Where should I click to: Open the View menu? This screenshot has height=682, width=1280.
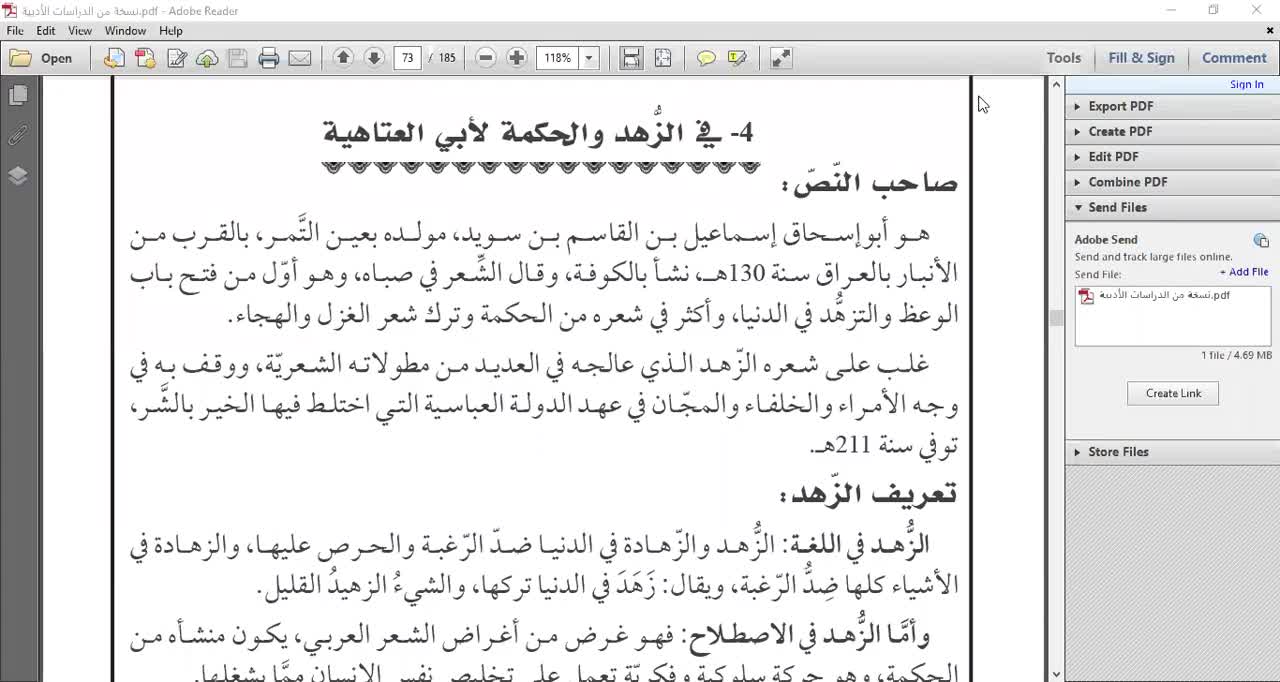pyautogui.click(x=80, y=31)
